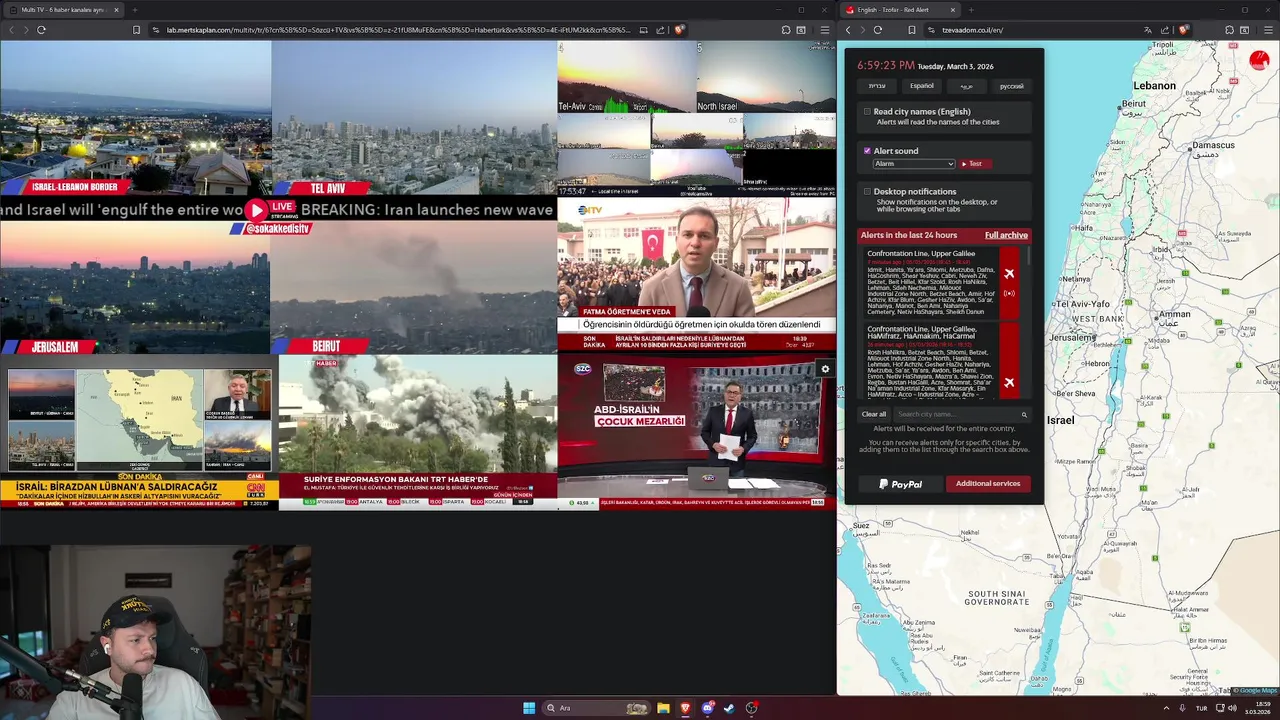Open new tab in Red Alert window
The width and height of the screenshot is (1280, 720).
tap(971, 10)
